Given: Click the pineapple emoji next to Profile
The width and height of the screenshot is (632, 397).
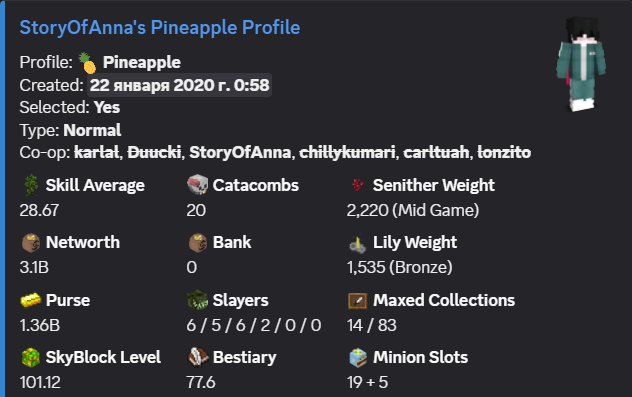Looking at the screenshot, I should coord(87,63).
